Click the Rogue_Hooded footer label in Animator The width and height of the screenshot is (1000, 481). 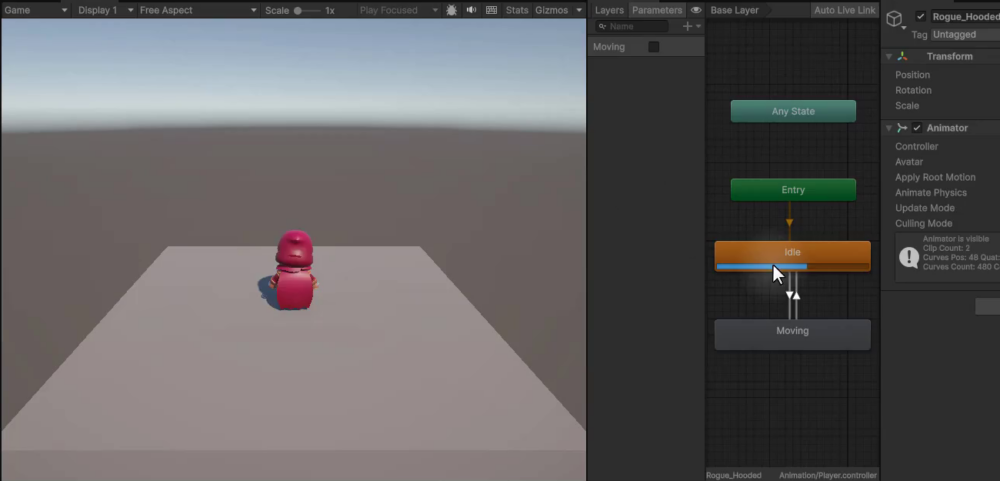pos(734,475)
